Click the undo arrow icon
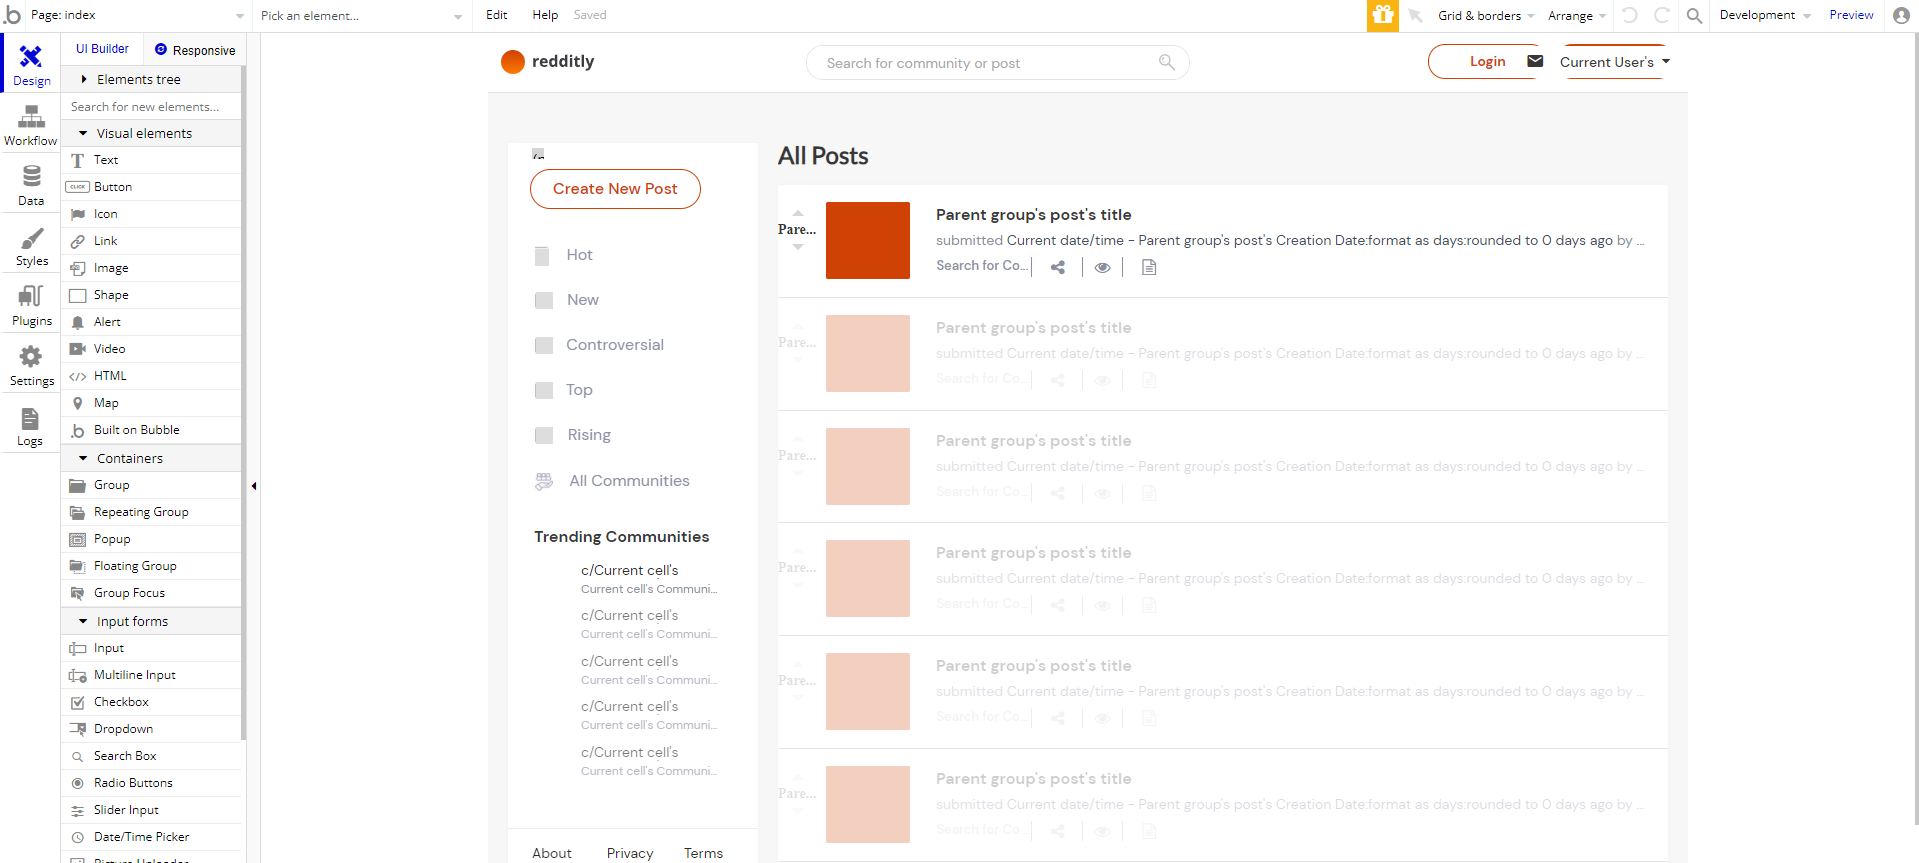This screenshot has width=1919, height=863. tap(1630, 15)
